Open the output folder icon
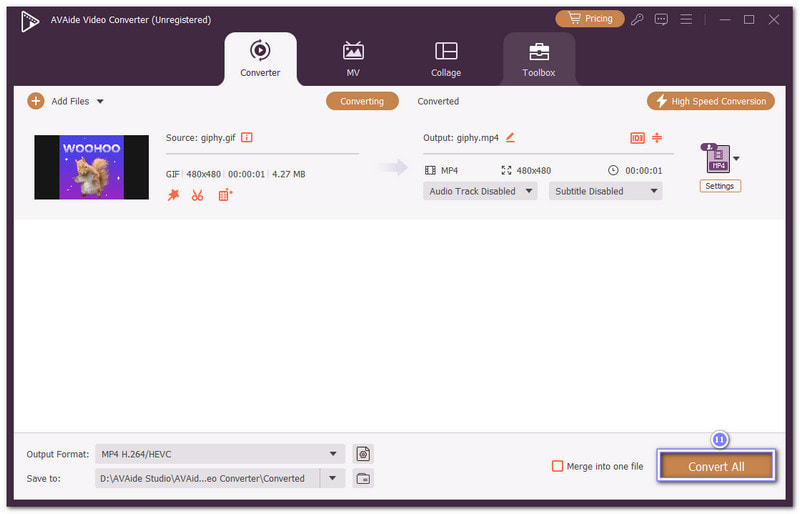Viewport: 800px width, 514px height. pyautogui.click(x=363, y=478)
